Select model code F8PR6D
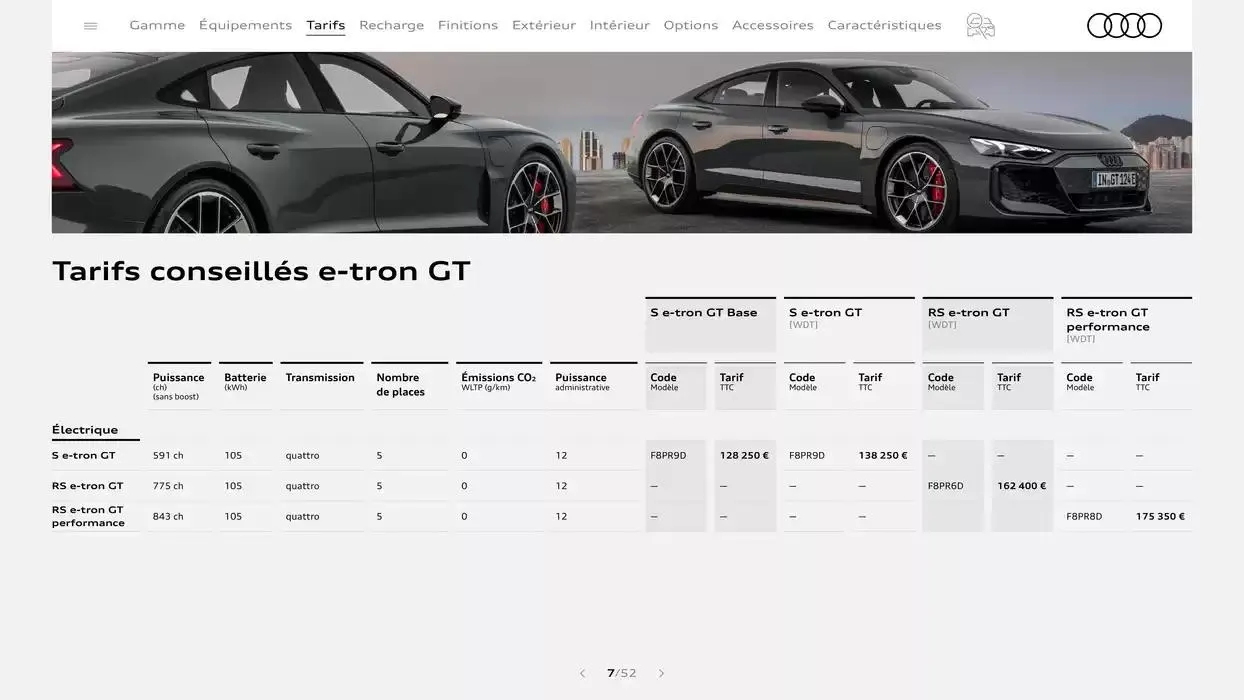This screenshot has height=700, width=1244. [x=945, y=483]
